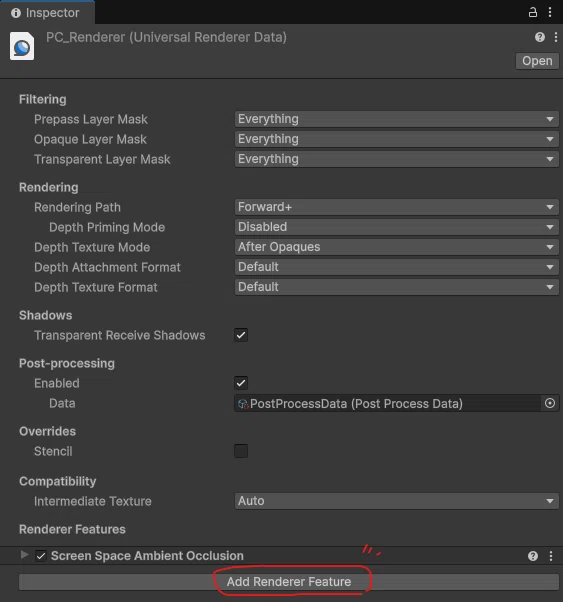Image resolution: width=563 pixels, height=602 pixels.
Task: Open the Depth Priming Mode dropdown
Action: [396, 227]
